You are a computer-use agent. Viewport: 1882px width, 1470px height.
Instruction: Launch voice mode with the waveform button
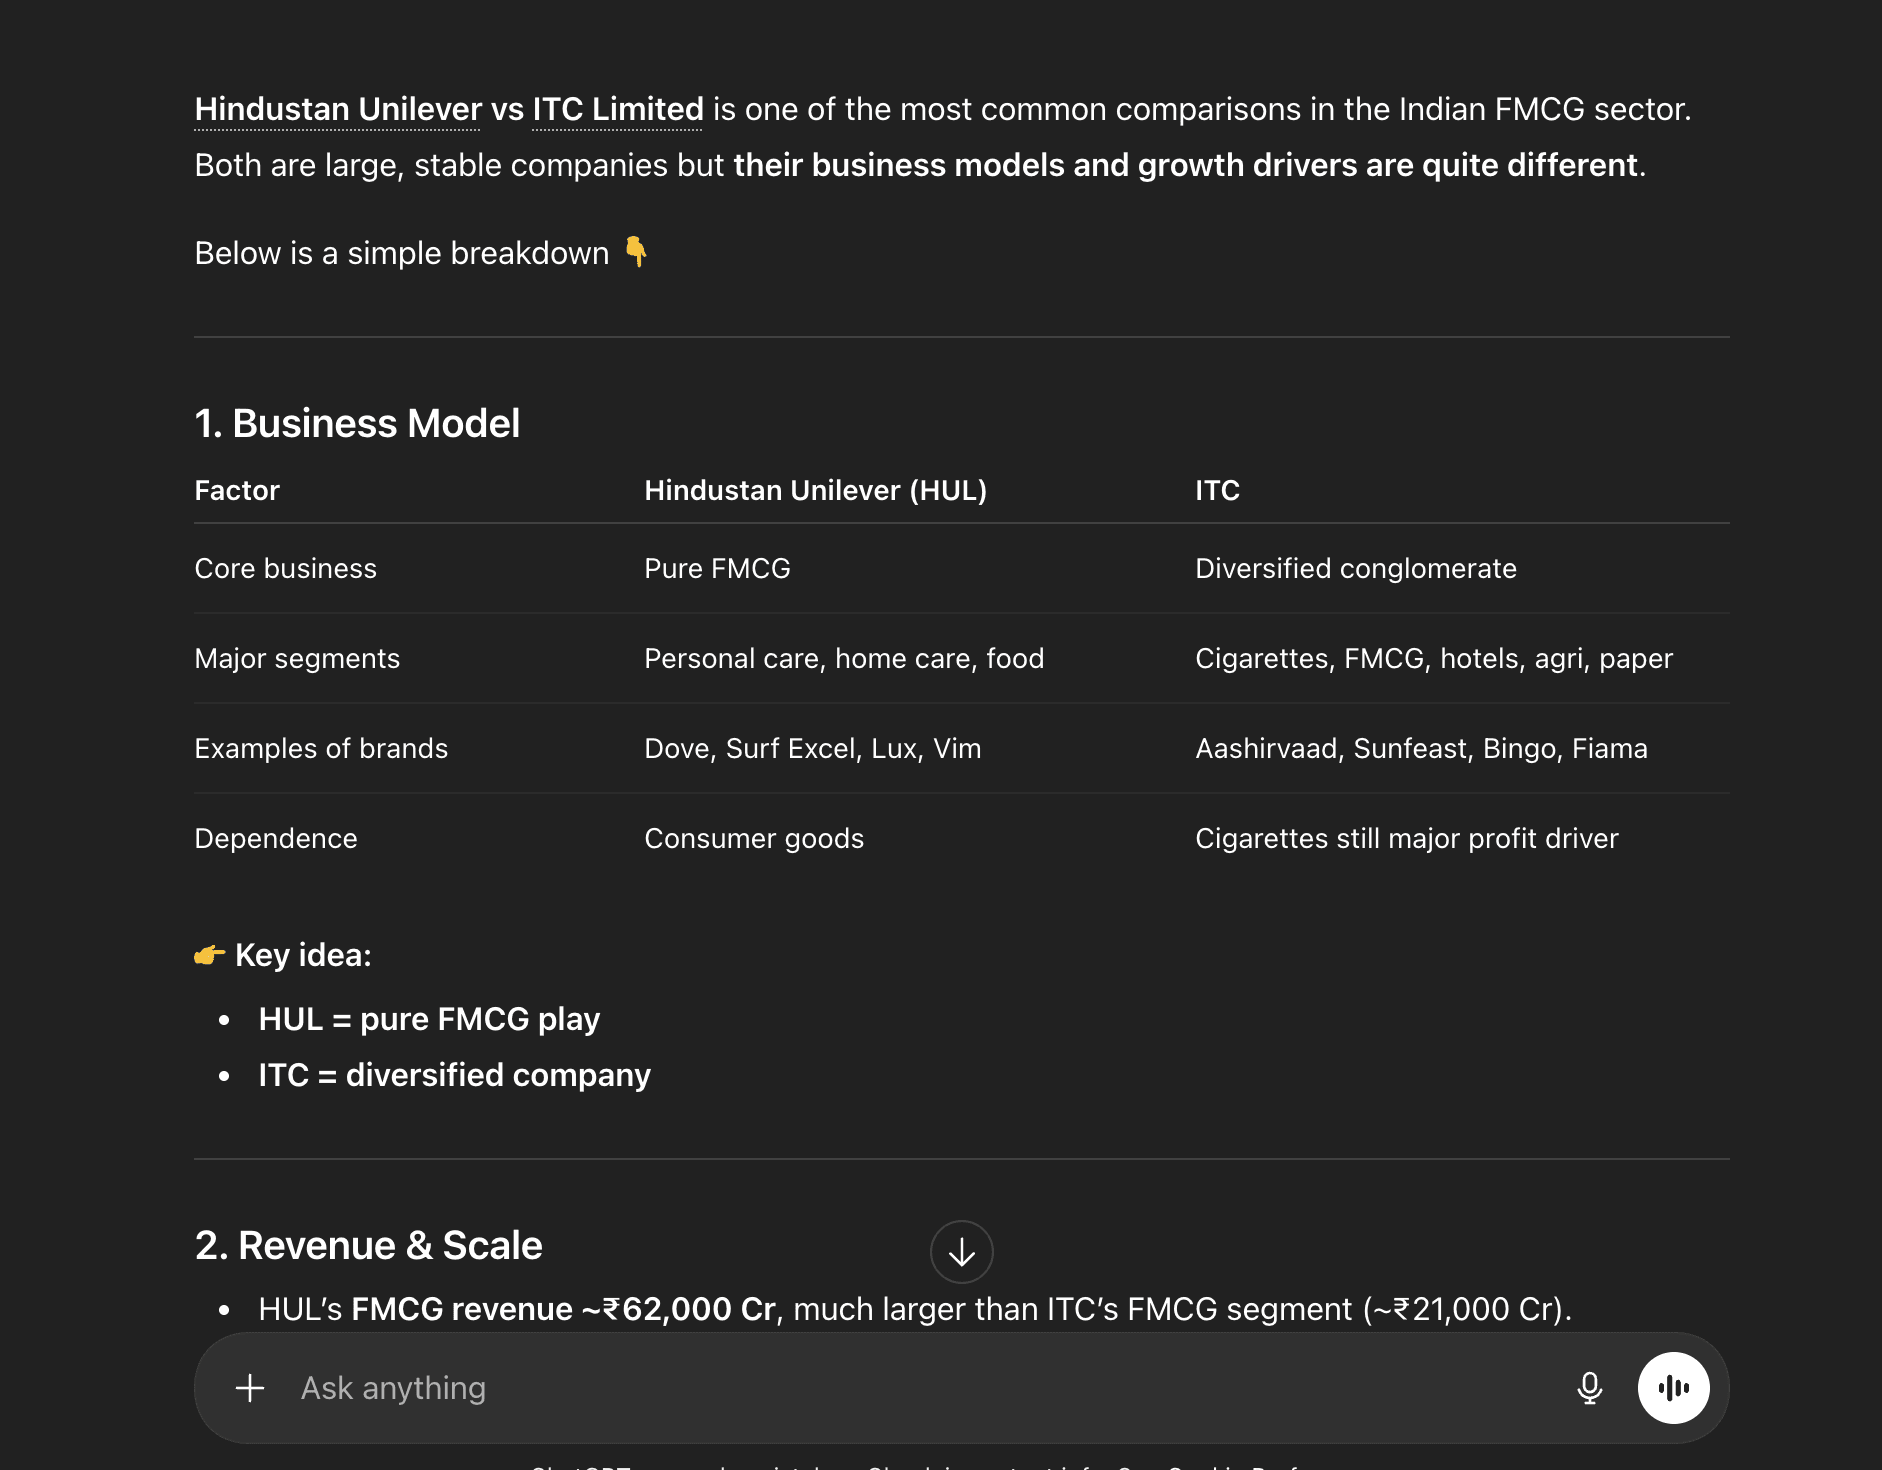1673,1388
